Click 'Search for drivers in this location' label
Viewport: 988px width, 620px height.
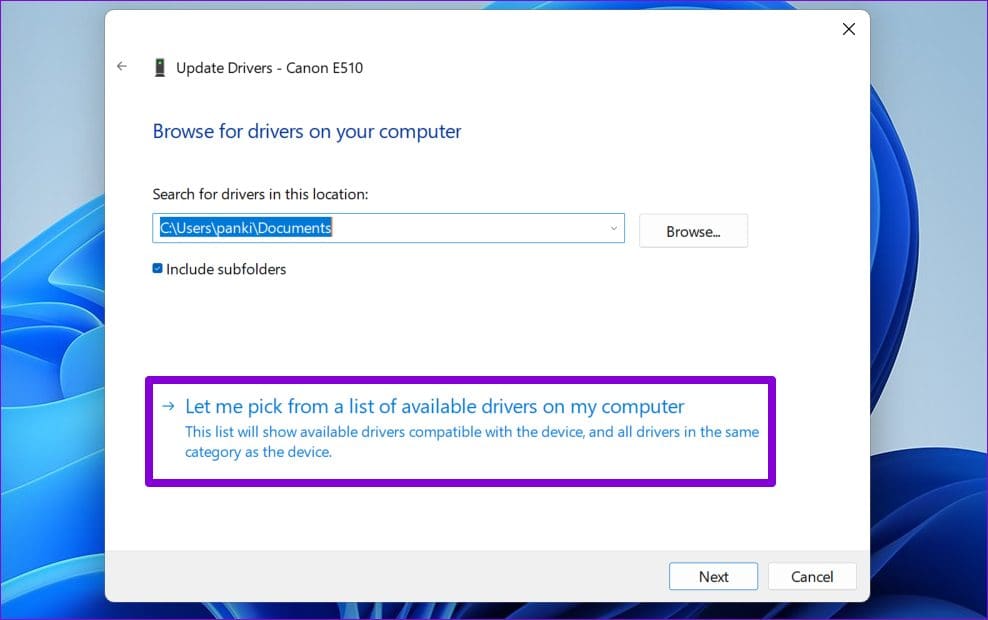click(x=260, y=194)
